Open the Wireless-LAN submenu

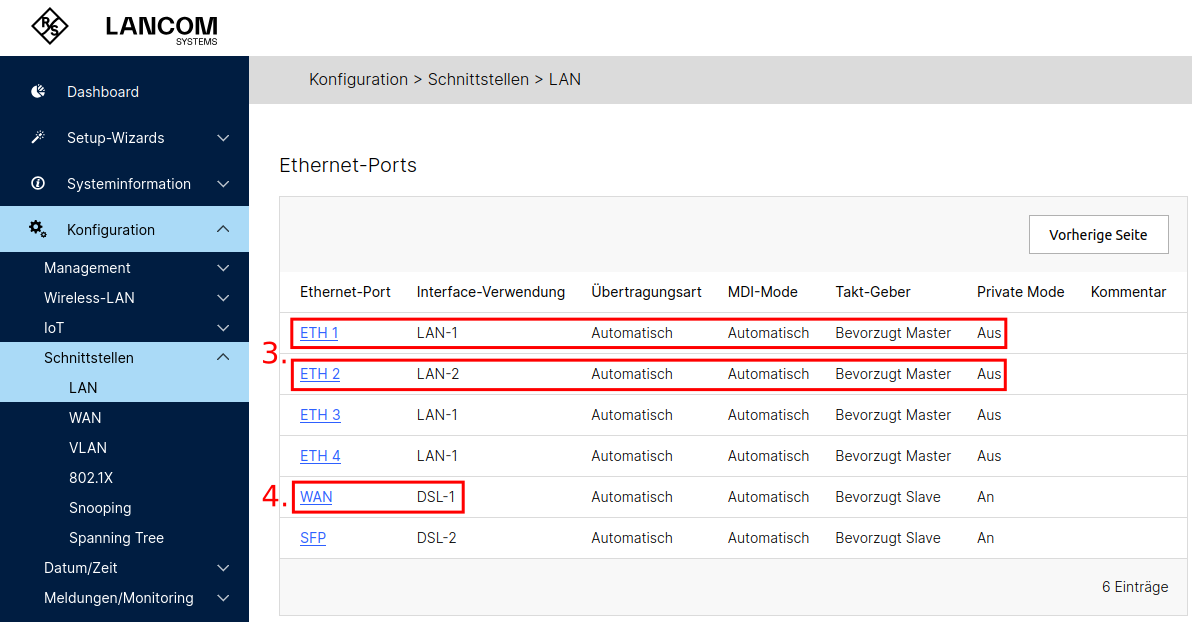[x=89, y=298]
